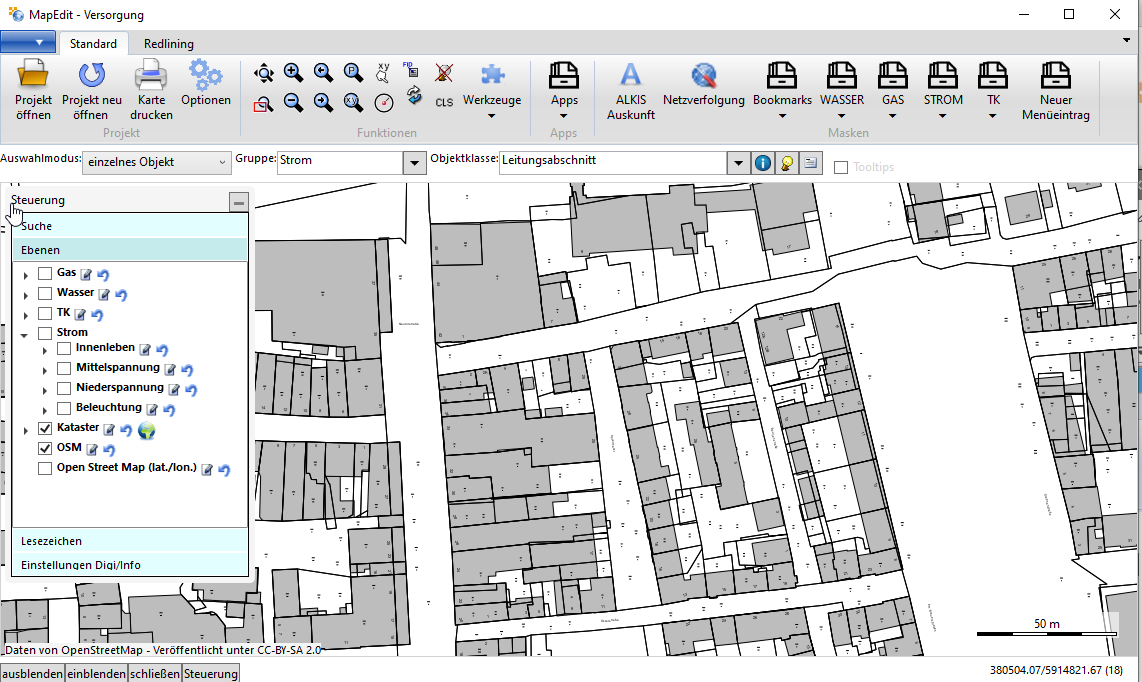Click the schließen button at the bottom
This screenshot has width=1142, height=682.
[x=154, y=673]
